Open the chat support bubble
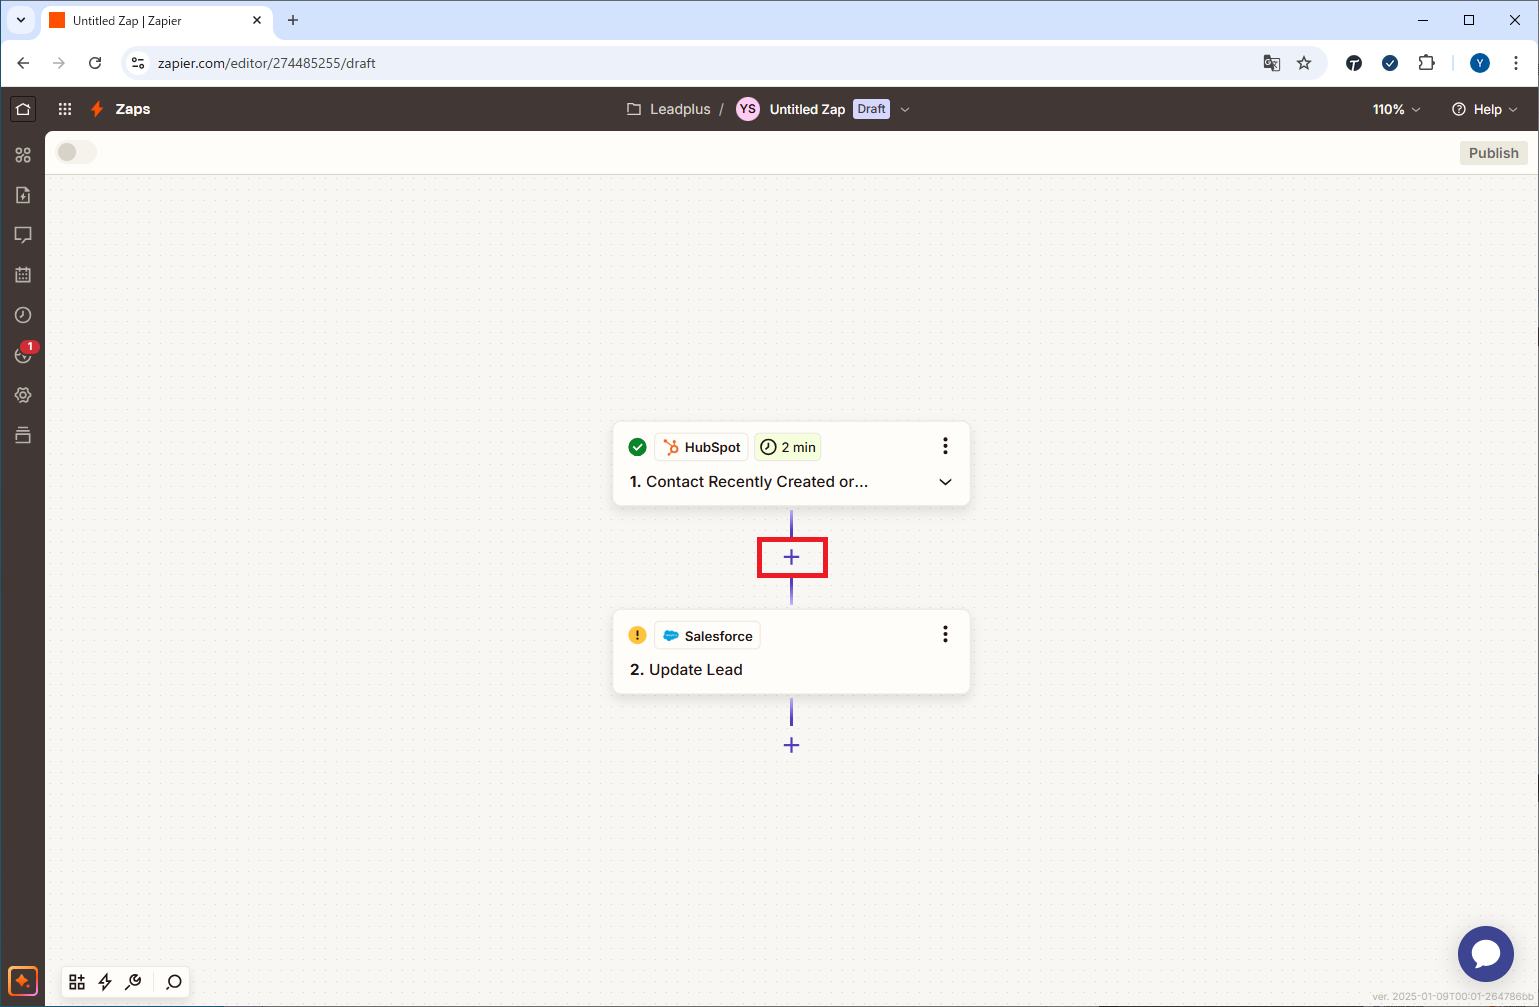Screen dimensions: 1539x1007 click(x=1486, y=954)
